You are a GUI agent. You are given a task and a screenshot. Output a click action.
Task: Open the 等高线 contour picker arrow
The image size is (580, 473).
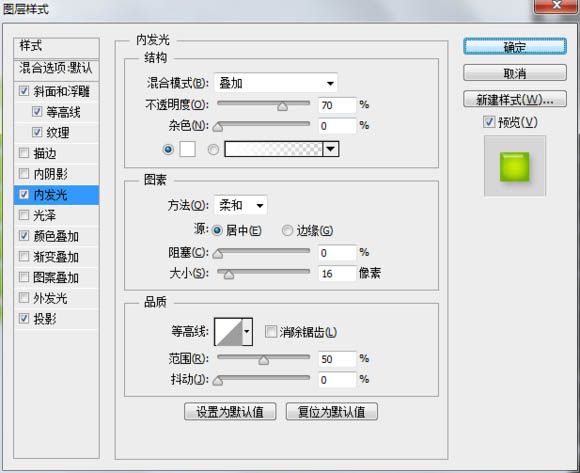click(247, 332)
